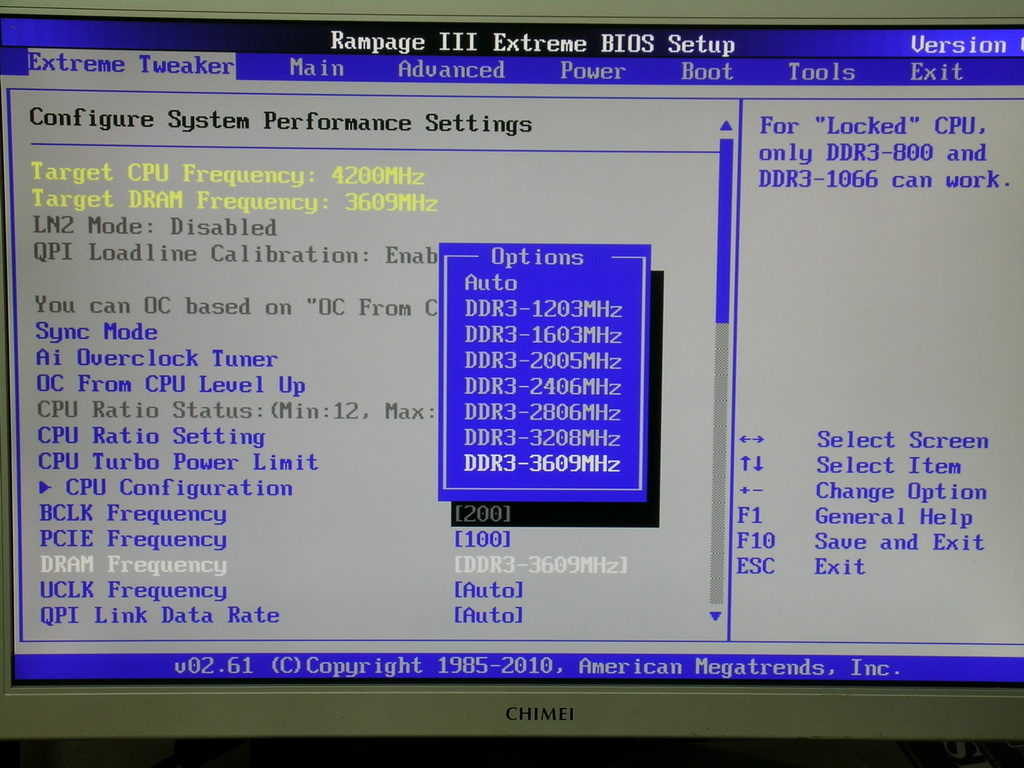
Task: Switch to the Main tab
Action: click(317, 68)
